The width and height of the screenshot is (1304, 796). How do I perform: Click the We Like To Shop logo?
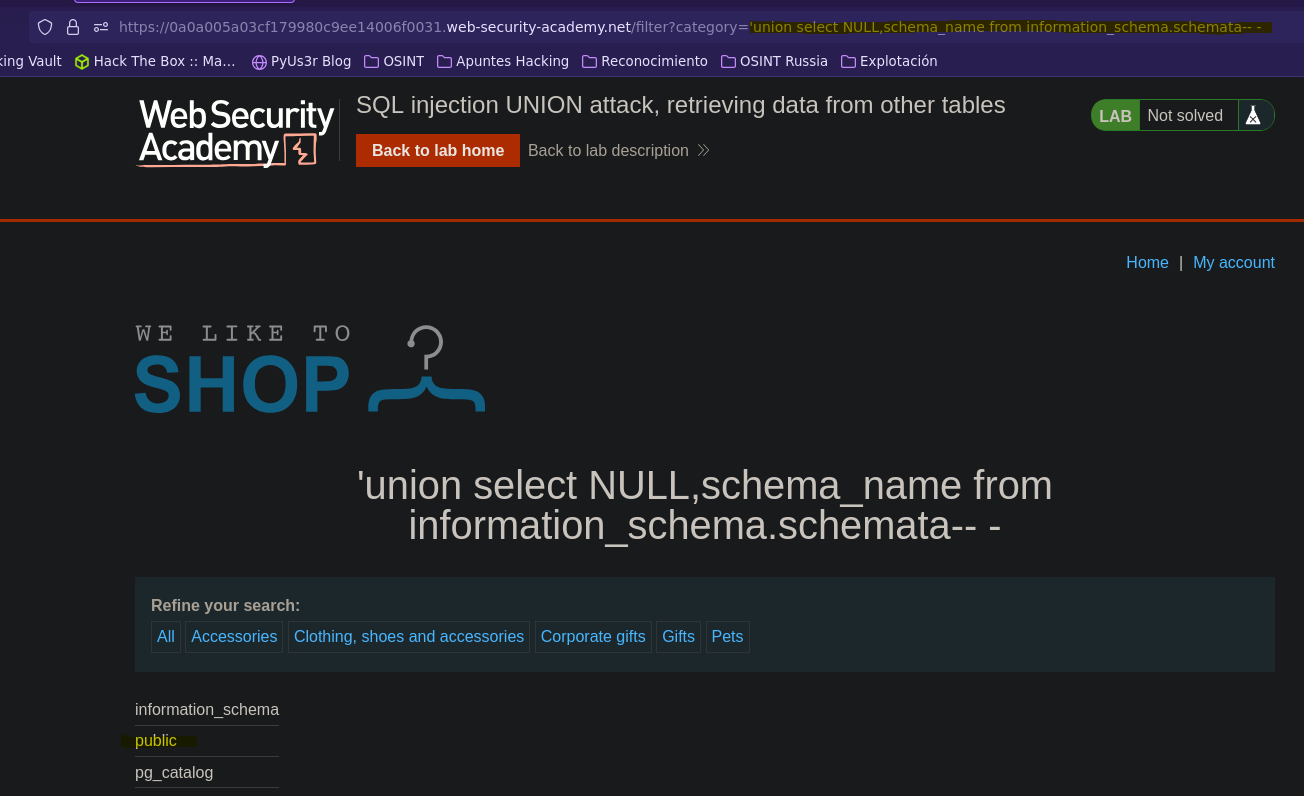(x=310, y=368)
